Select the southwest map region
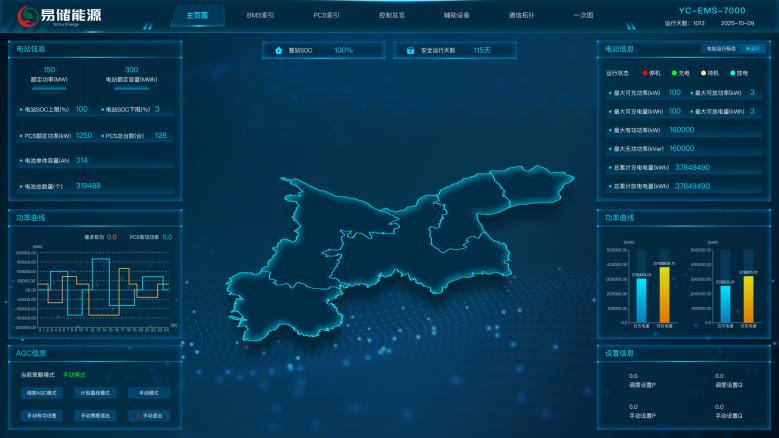 click(283, 305)
